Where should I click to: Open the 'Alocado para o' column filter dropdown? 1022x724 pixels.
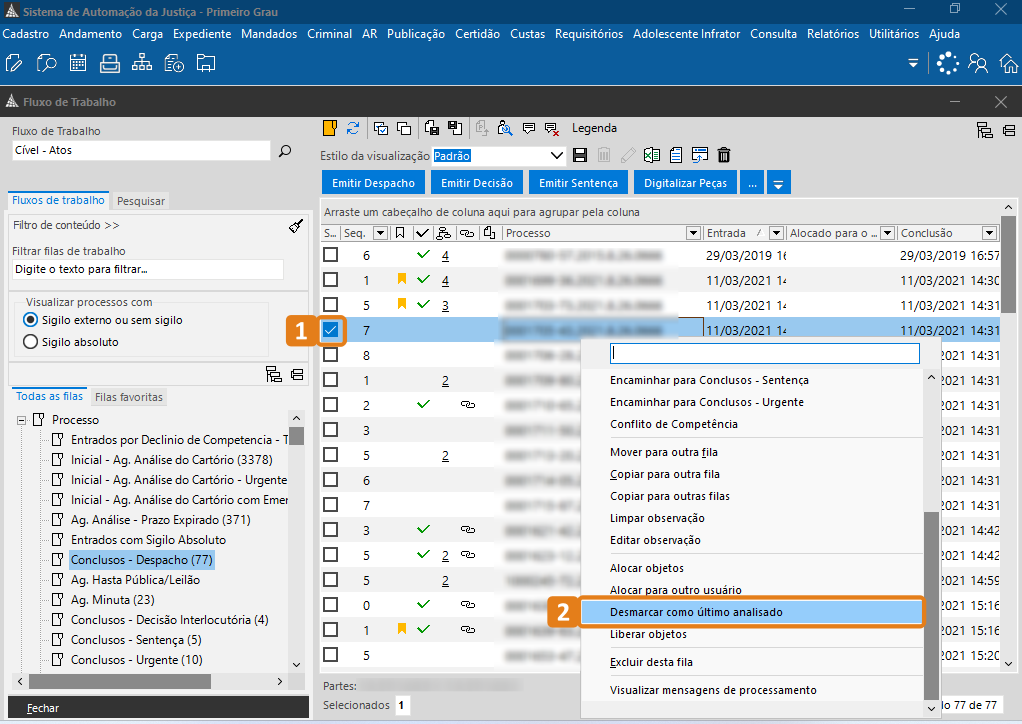886,233
